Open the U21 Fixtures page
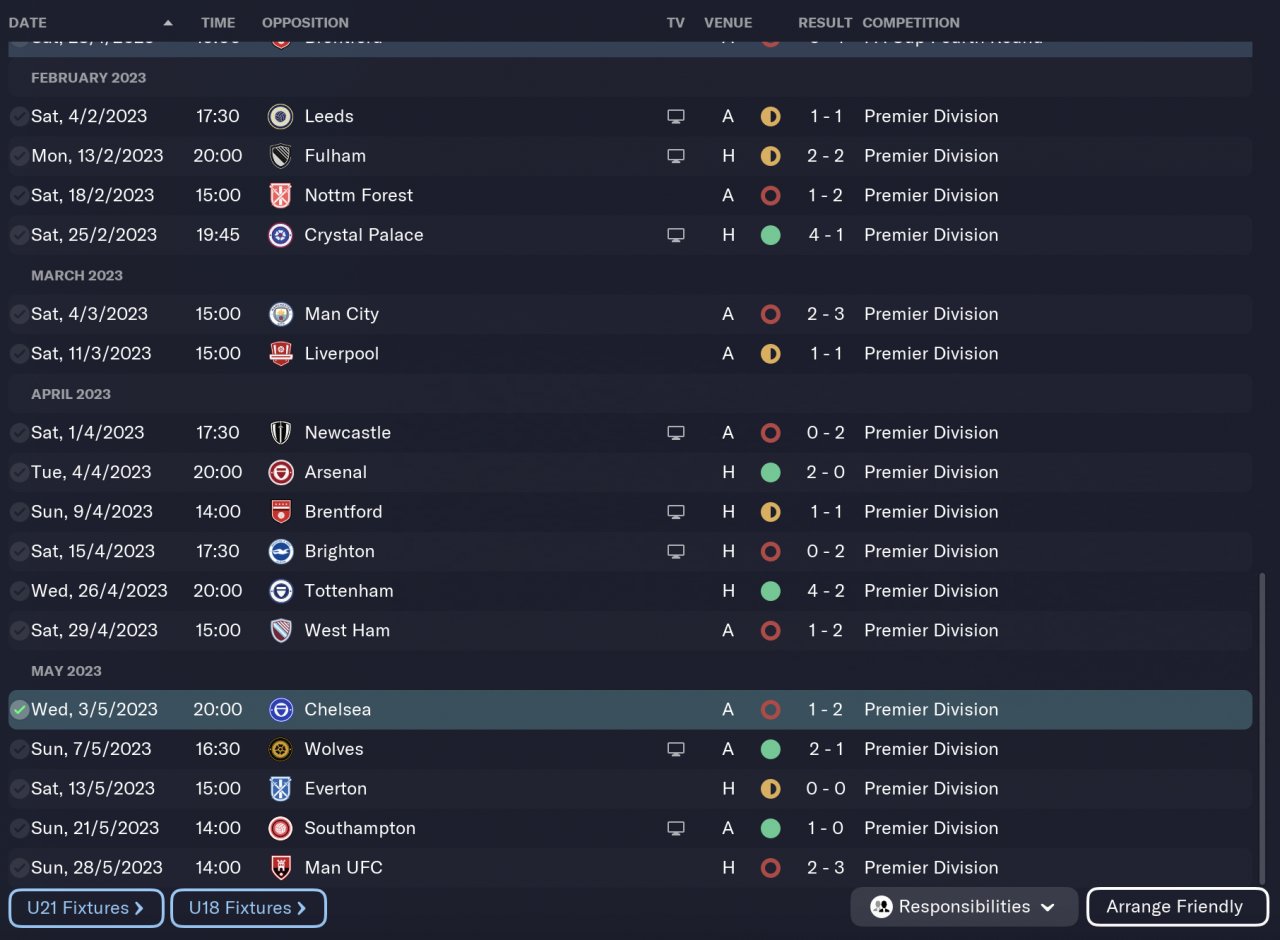 click(86, 908)
